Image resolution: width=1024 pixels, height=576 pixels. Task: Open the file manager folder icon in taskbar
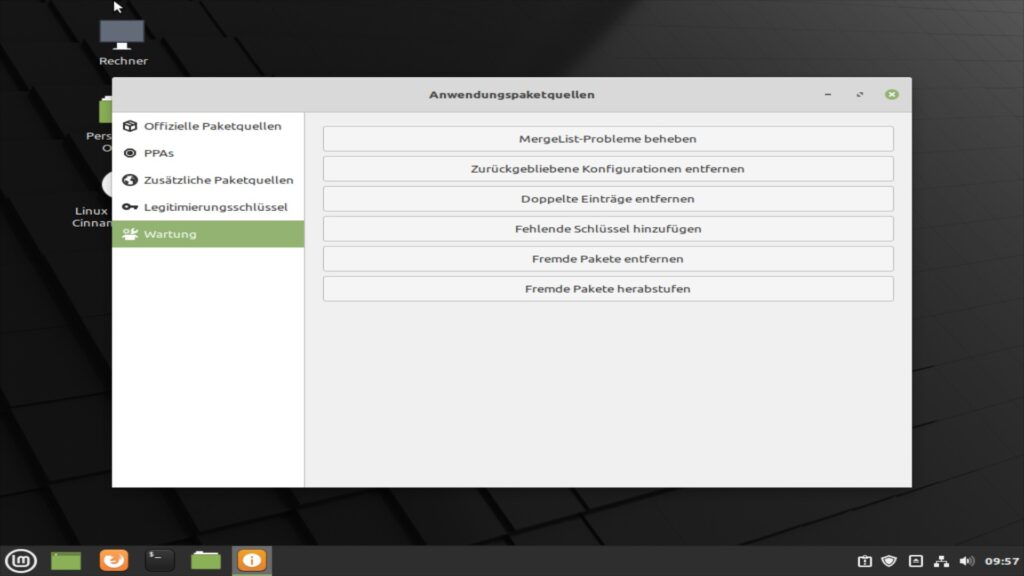[206, 560]
